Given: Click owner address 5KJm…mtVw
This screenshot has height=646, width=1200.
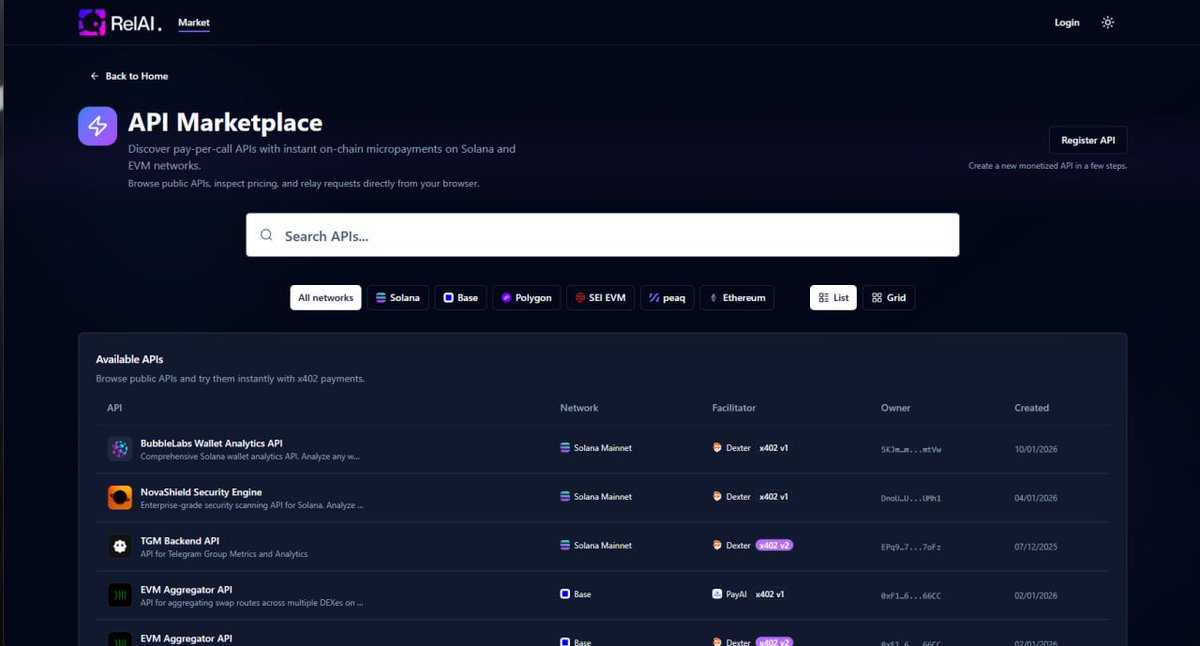Looking at the screenshot, I should [x=911, y=450].
